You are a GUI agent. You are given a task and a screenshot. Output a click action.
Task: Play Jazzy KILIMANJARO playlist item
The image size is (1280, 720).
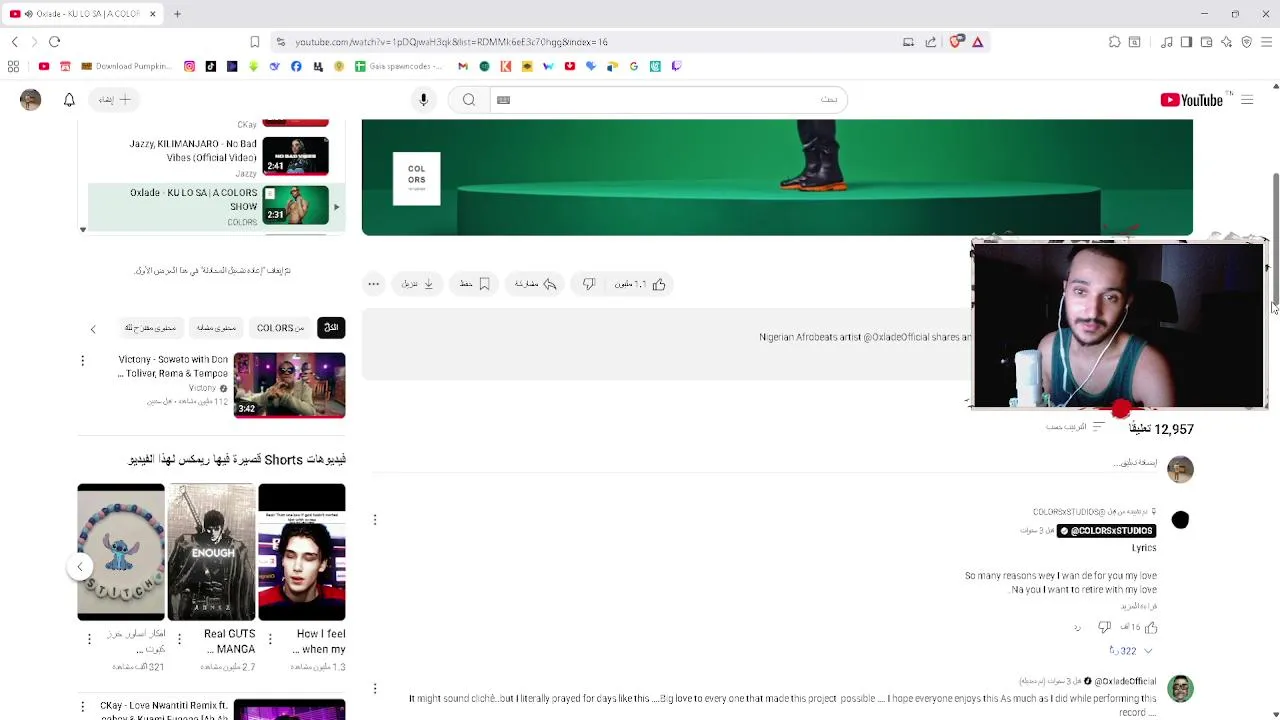click(217, 157)
